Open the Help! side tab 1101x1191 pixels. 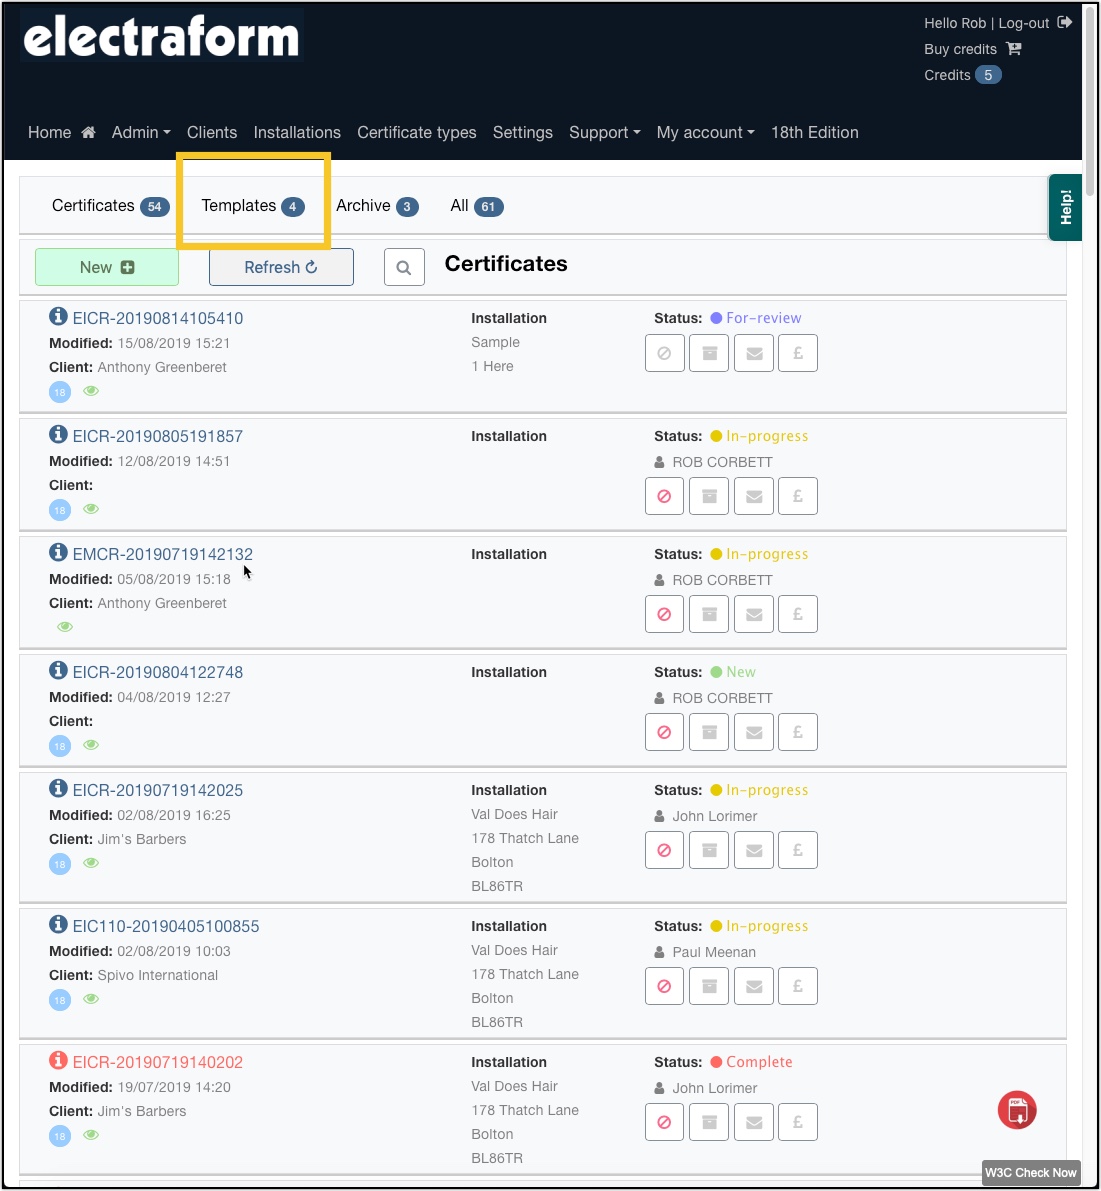1065,207
